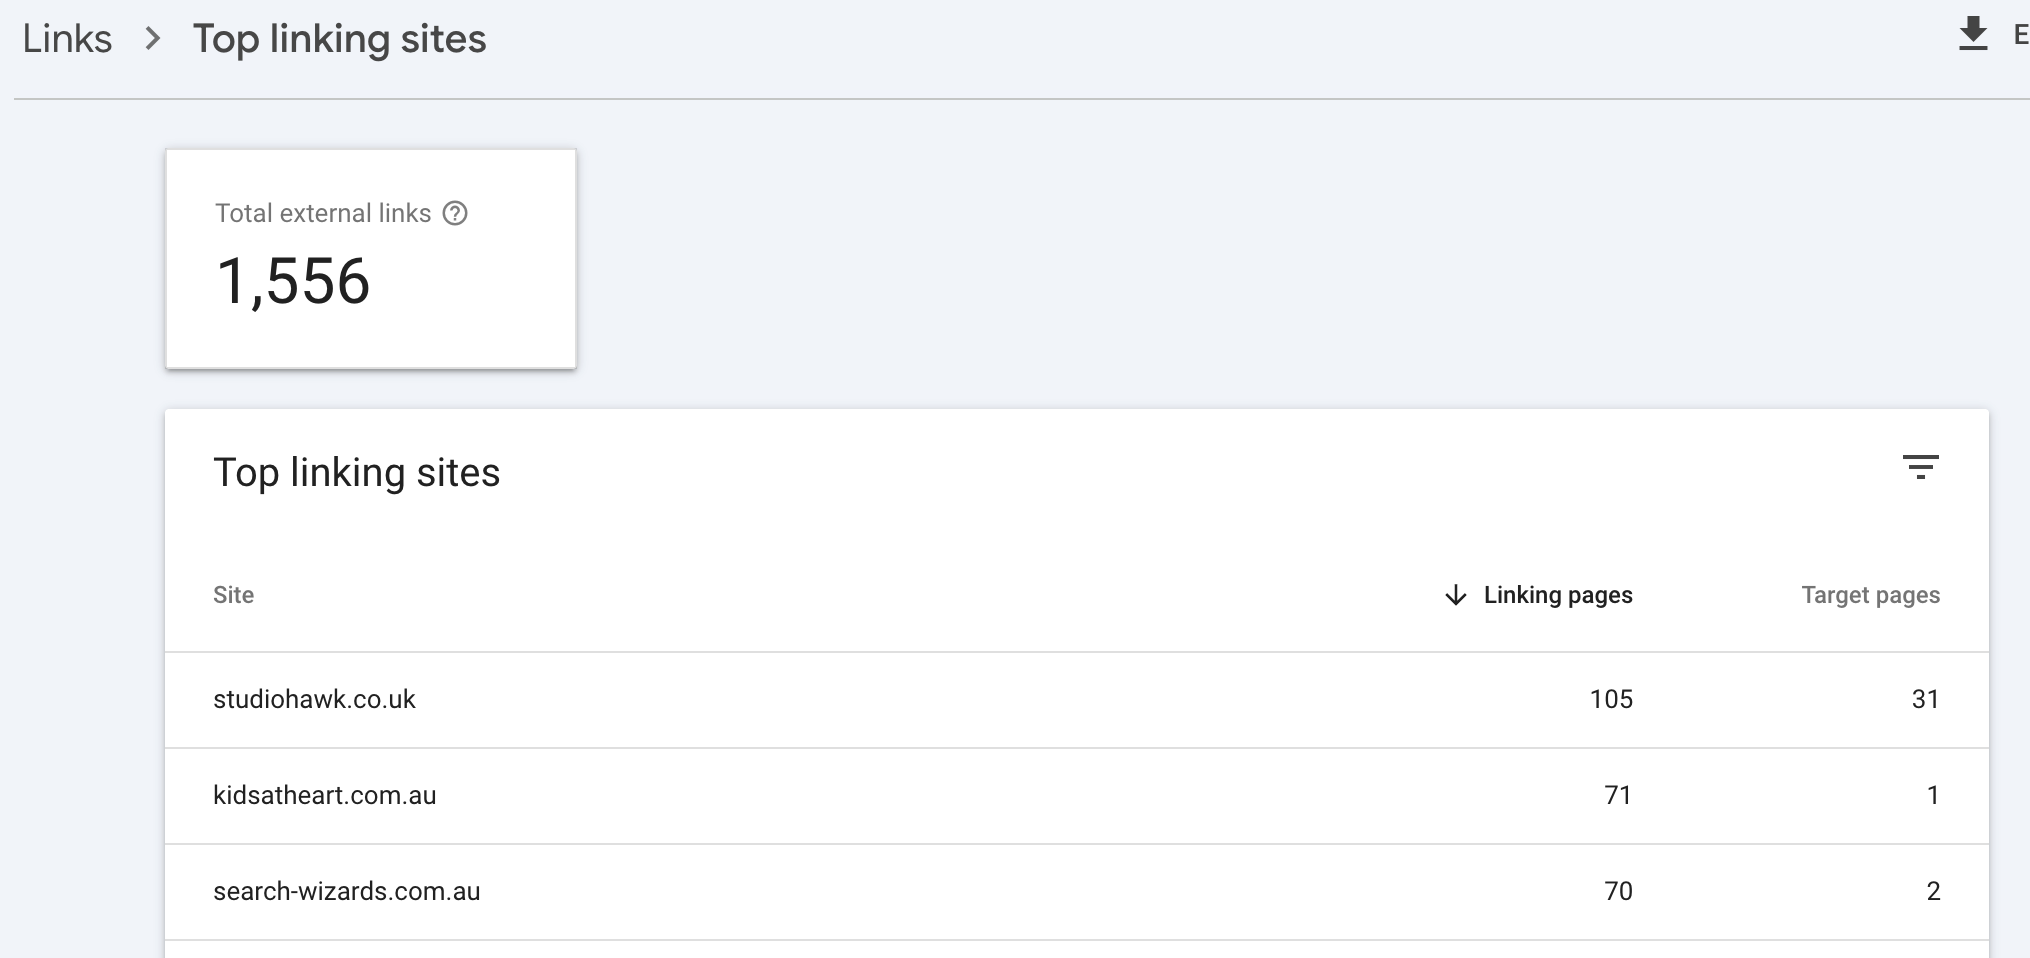Expand details for kidsatheart.com.au
The width and height of the screenshot is (2030, 958).
325,795
